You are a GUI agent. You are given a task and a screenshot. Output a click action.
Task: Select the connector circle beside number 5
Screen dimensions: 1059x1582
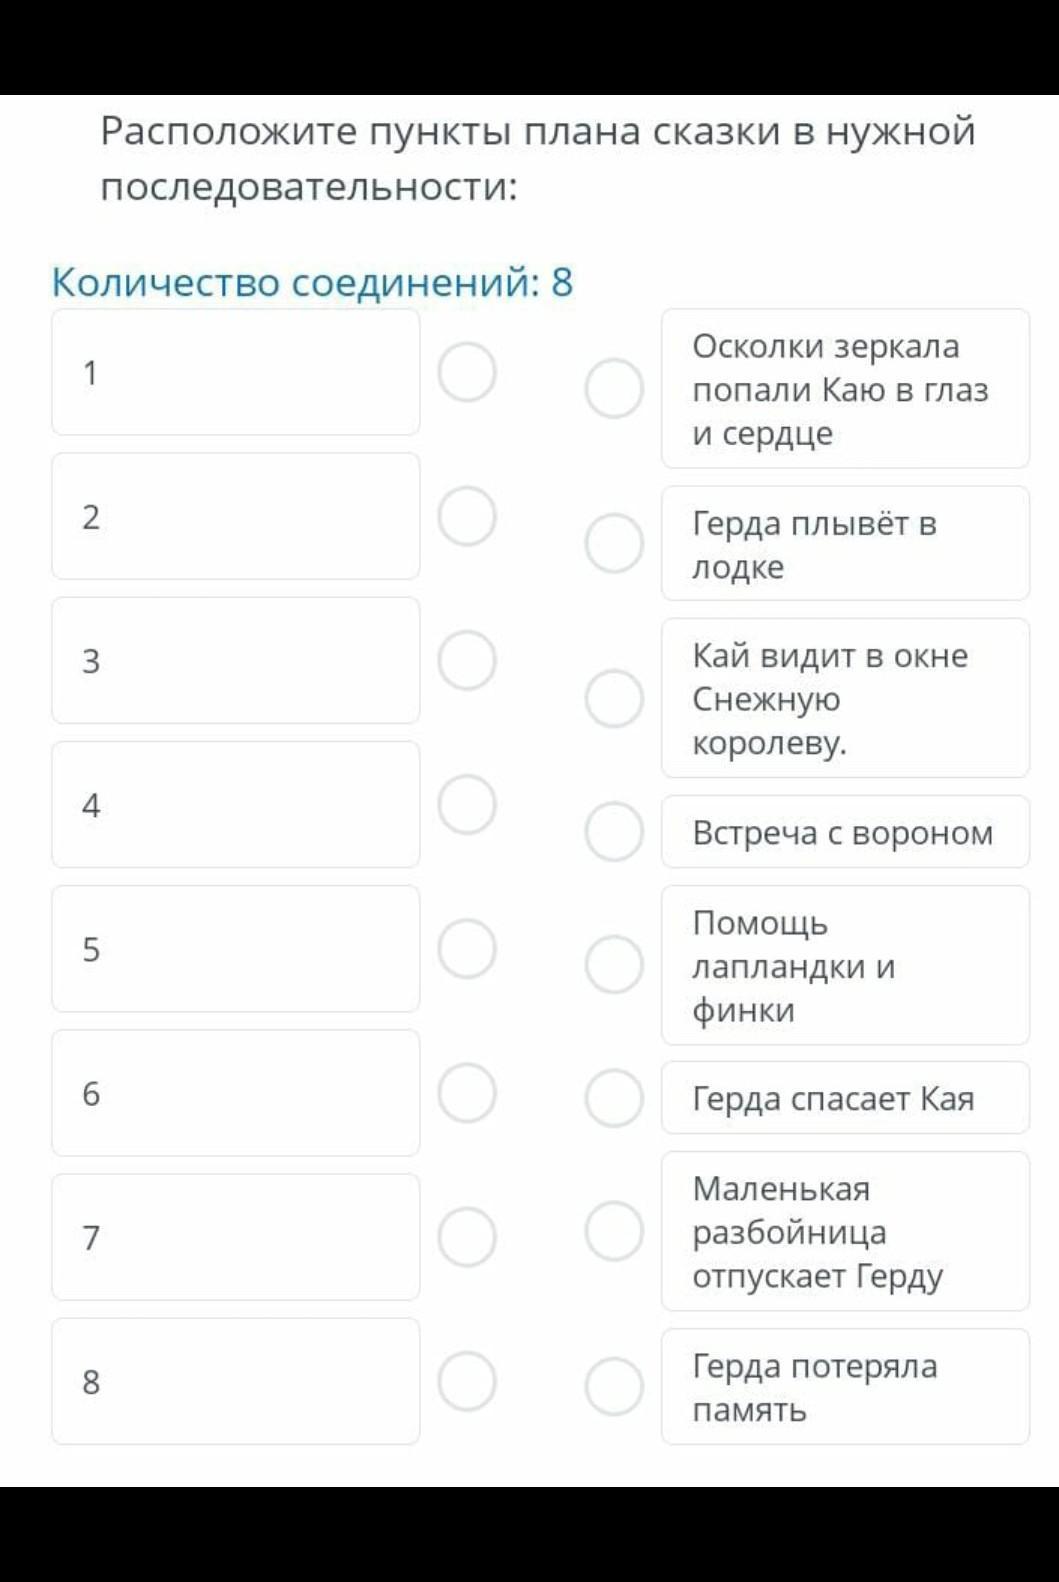[467, 948]
